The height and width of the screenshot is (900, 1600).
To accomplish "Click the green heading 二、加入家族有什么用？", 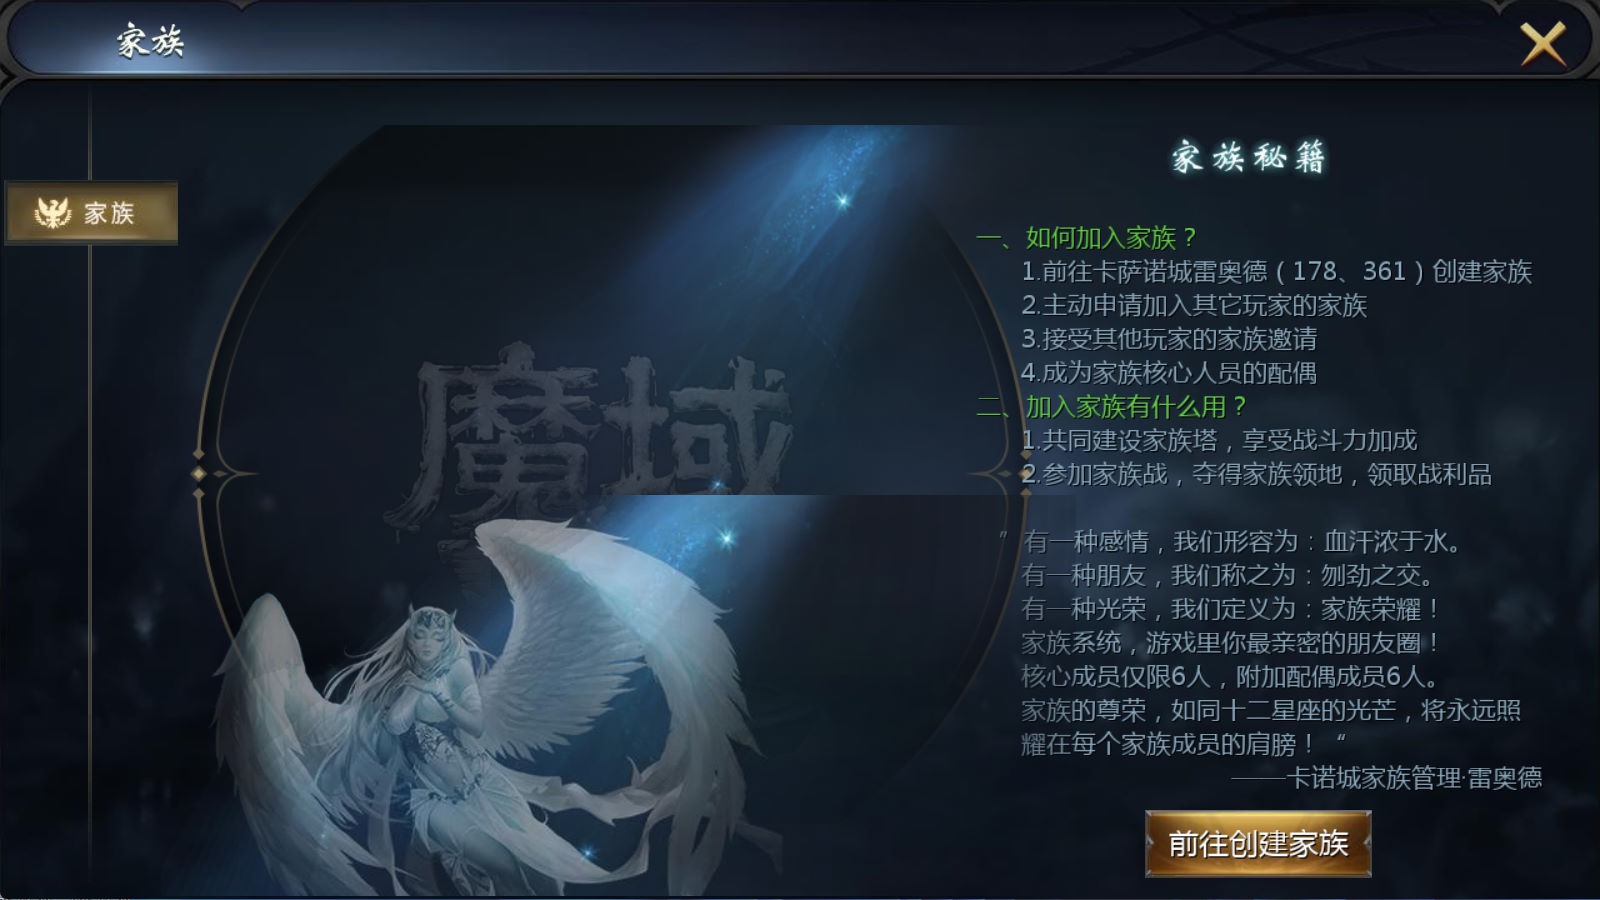I will 1112,407.
